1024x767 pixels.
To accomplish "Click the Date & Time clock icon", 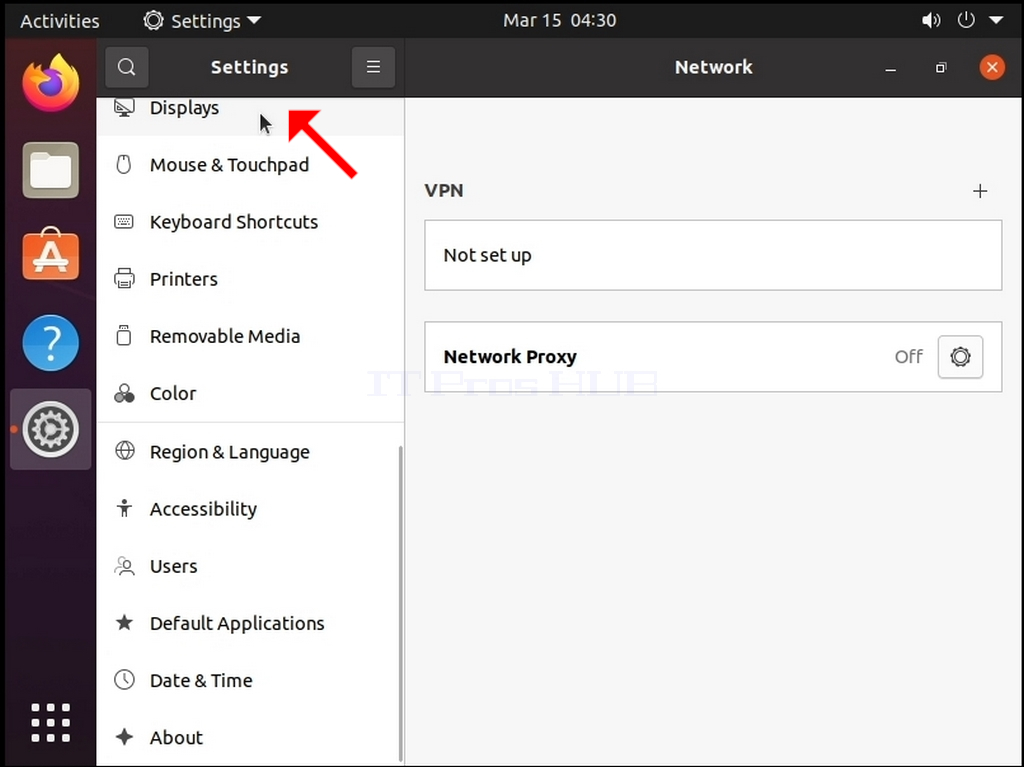I will (124, 680).
